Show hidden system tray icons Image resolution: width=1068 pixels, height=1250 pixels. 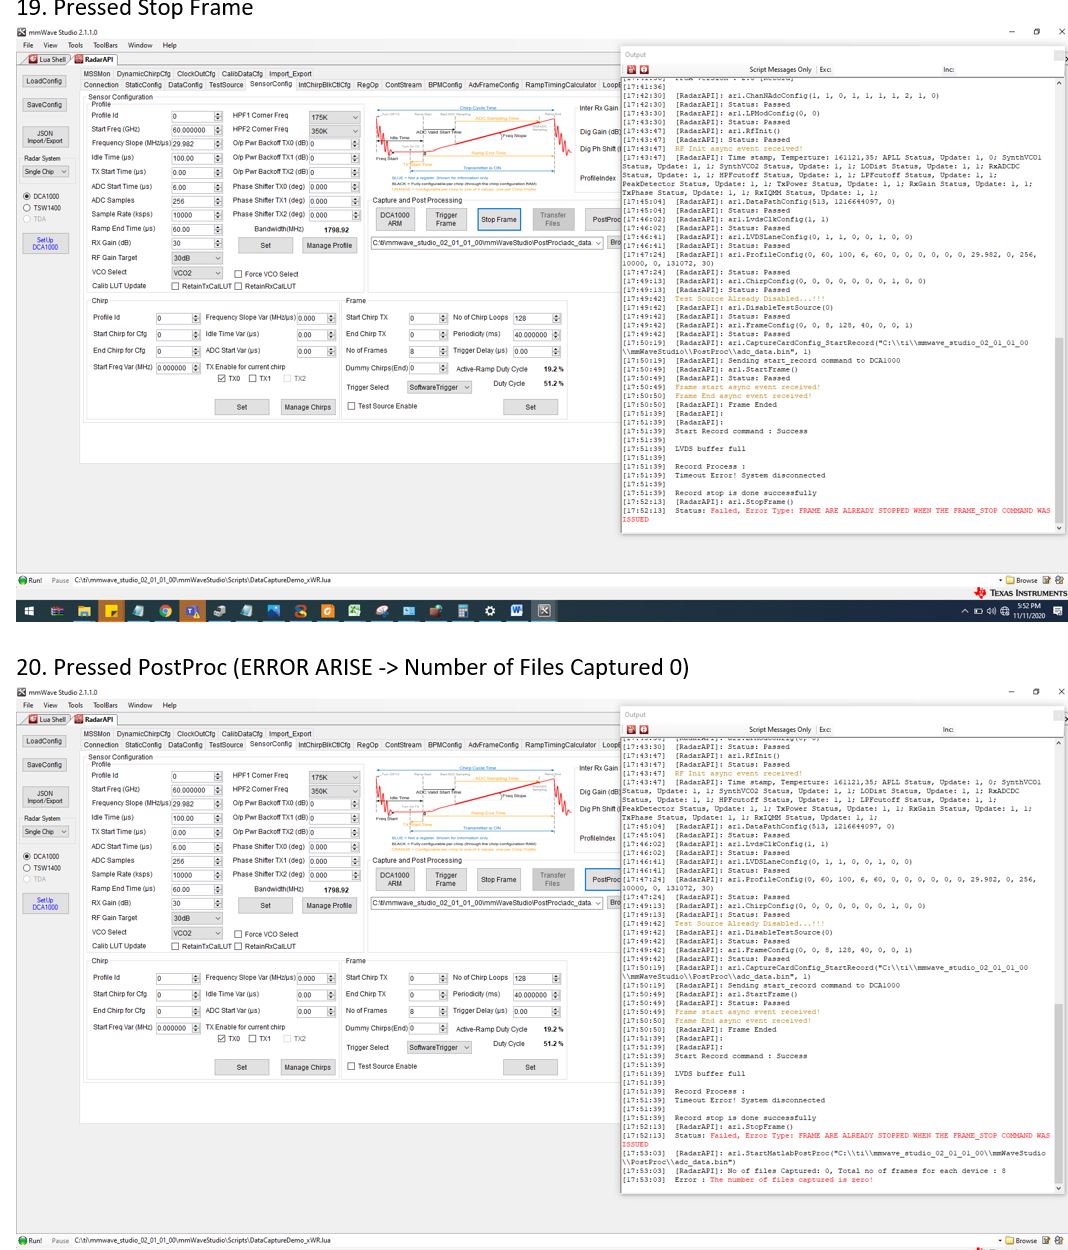(966, 611)
